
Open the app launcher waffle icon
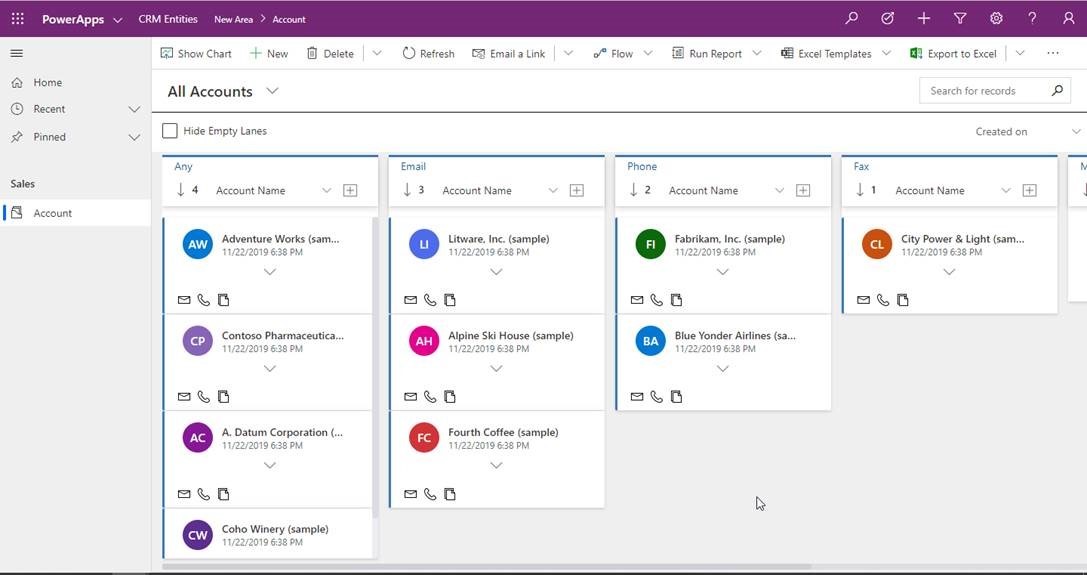coord(17,19)
